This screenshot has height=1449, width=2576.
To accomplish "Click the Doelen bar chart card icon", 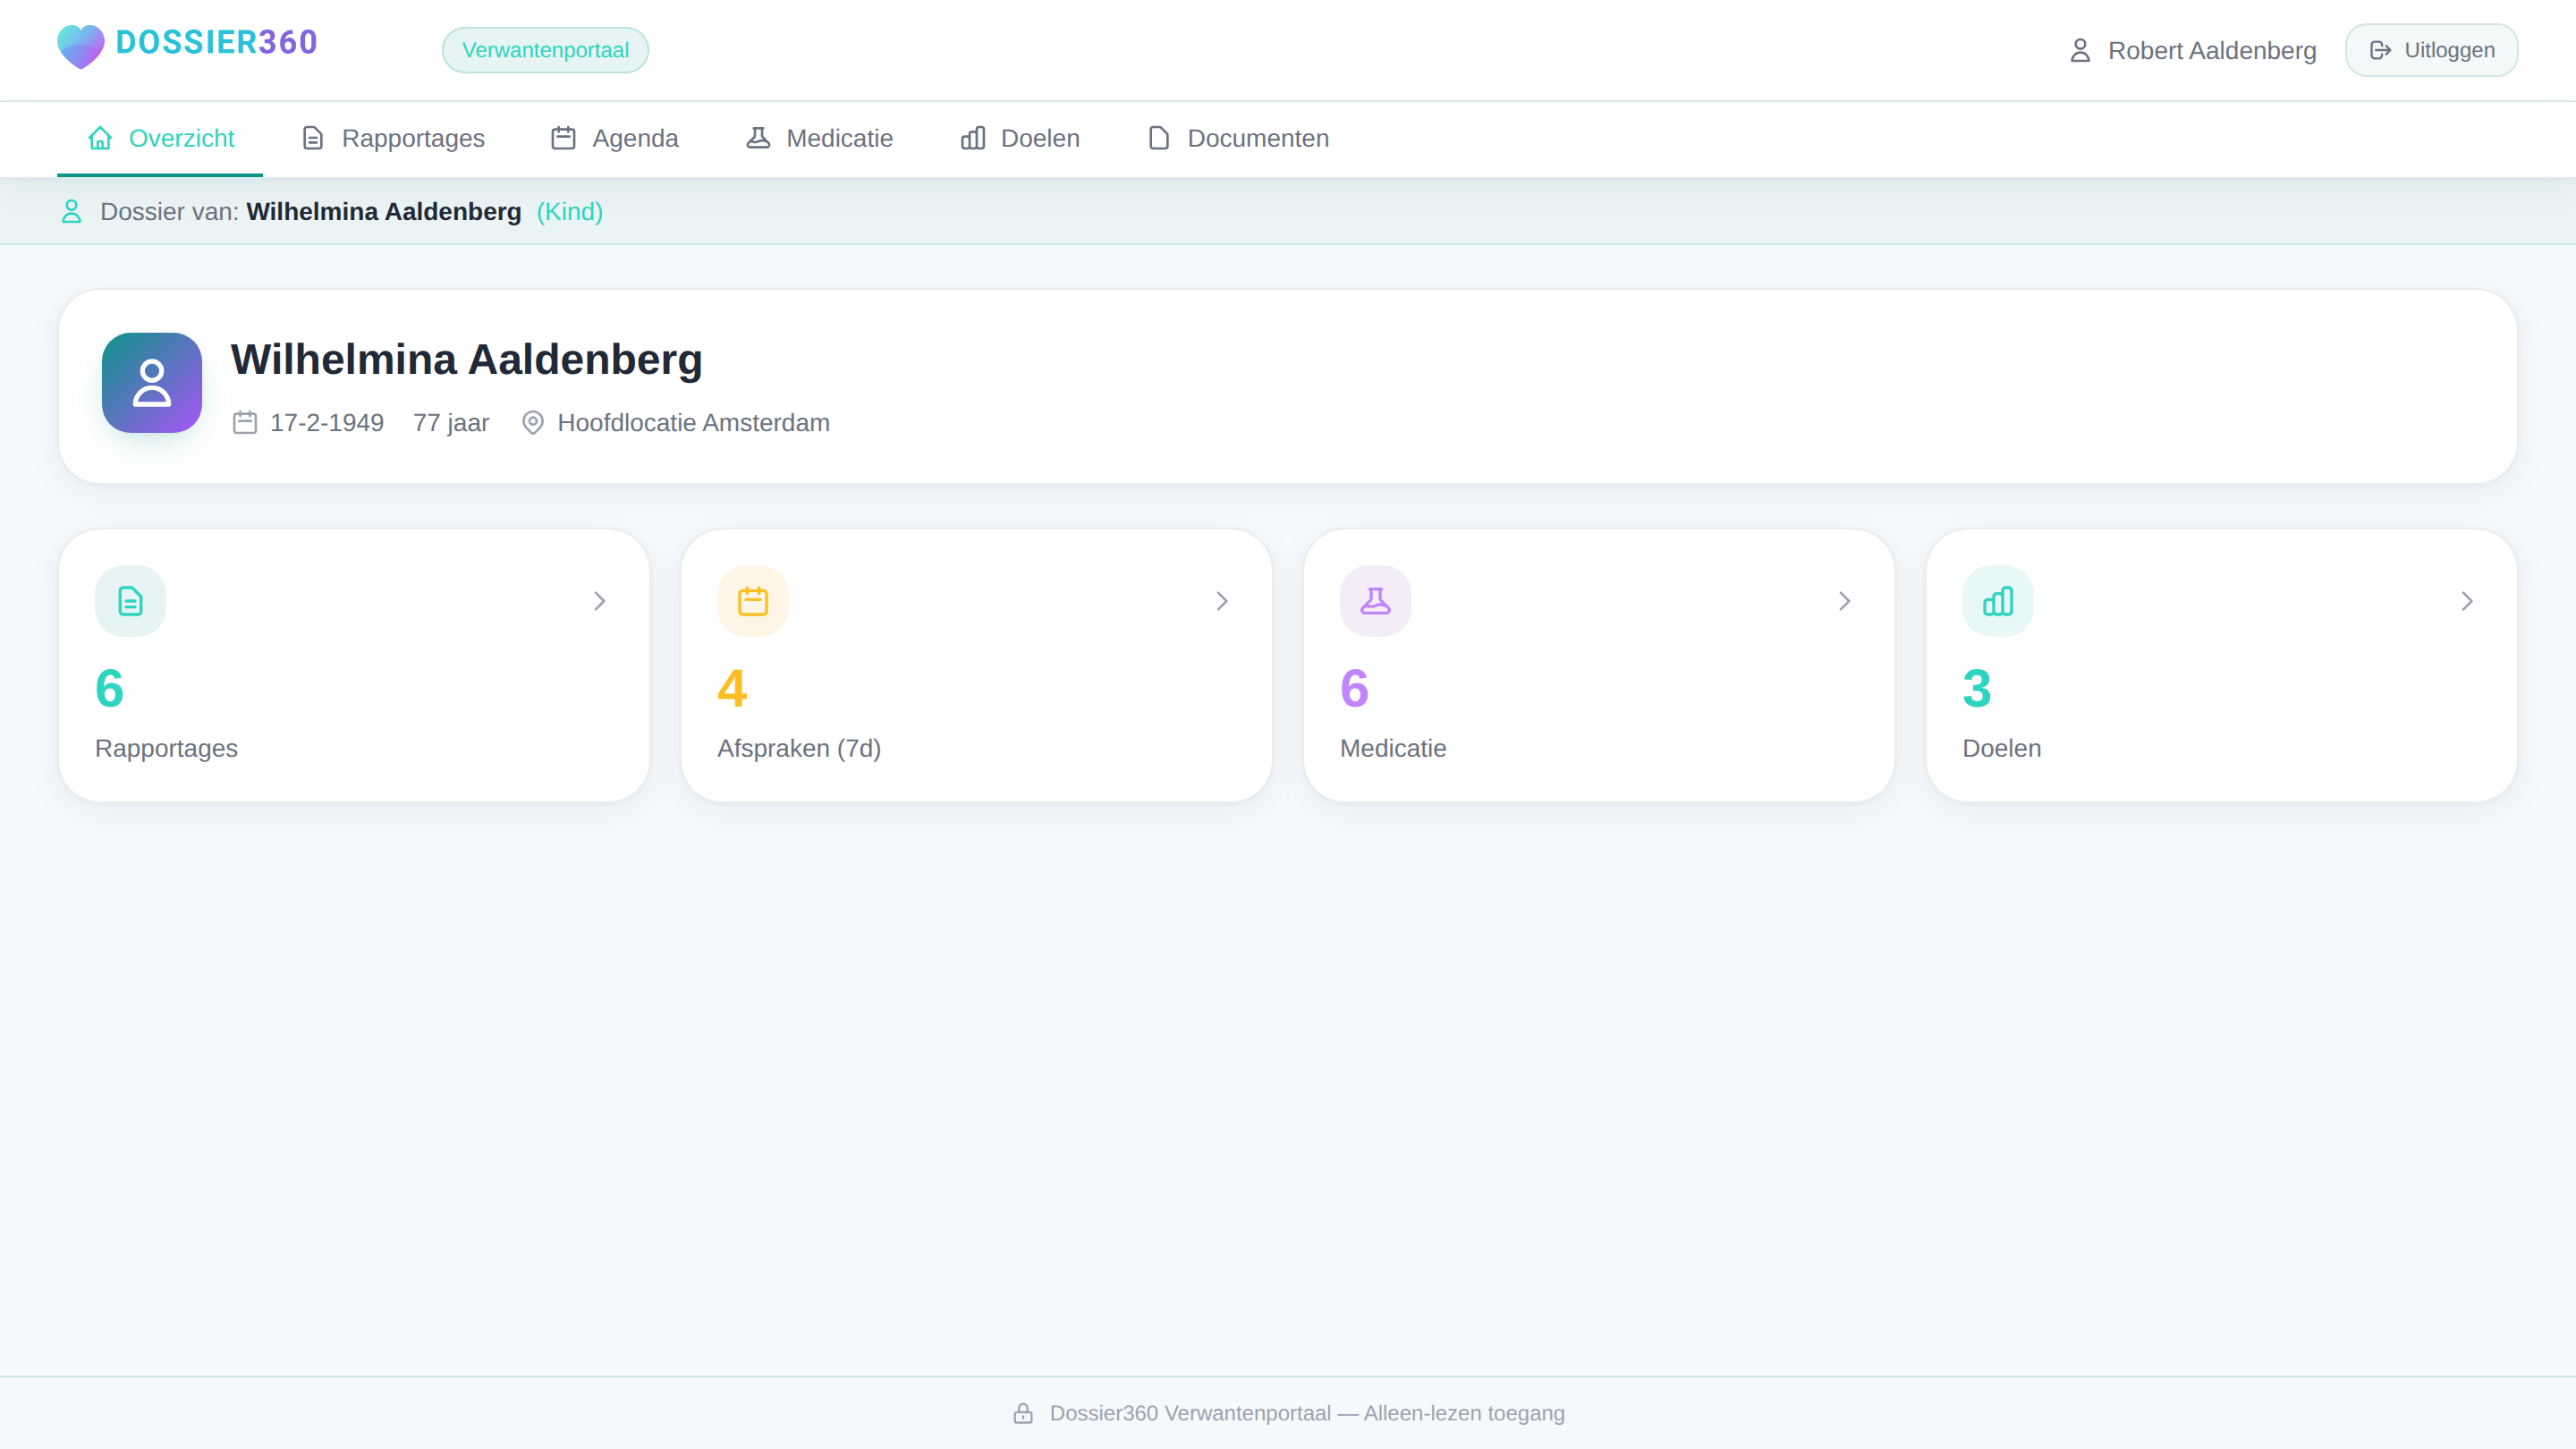I will pyautogui.click(x=1997, y=601).
